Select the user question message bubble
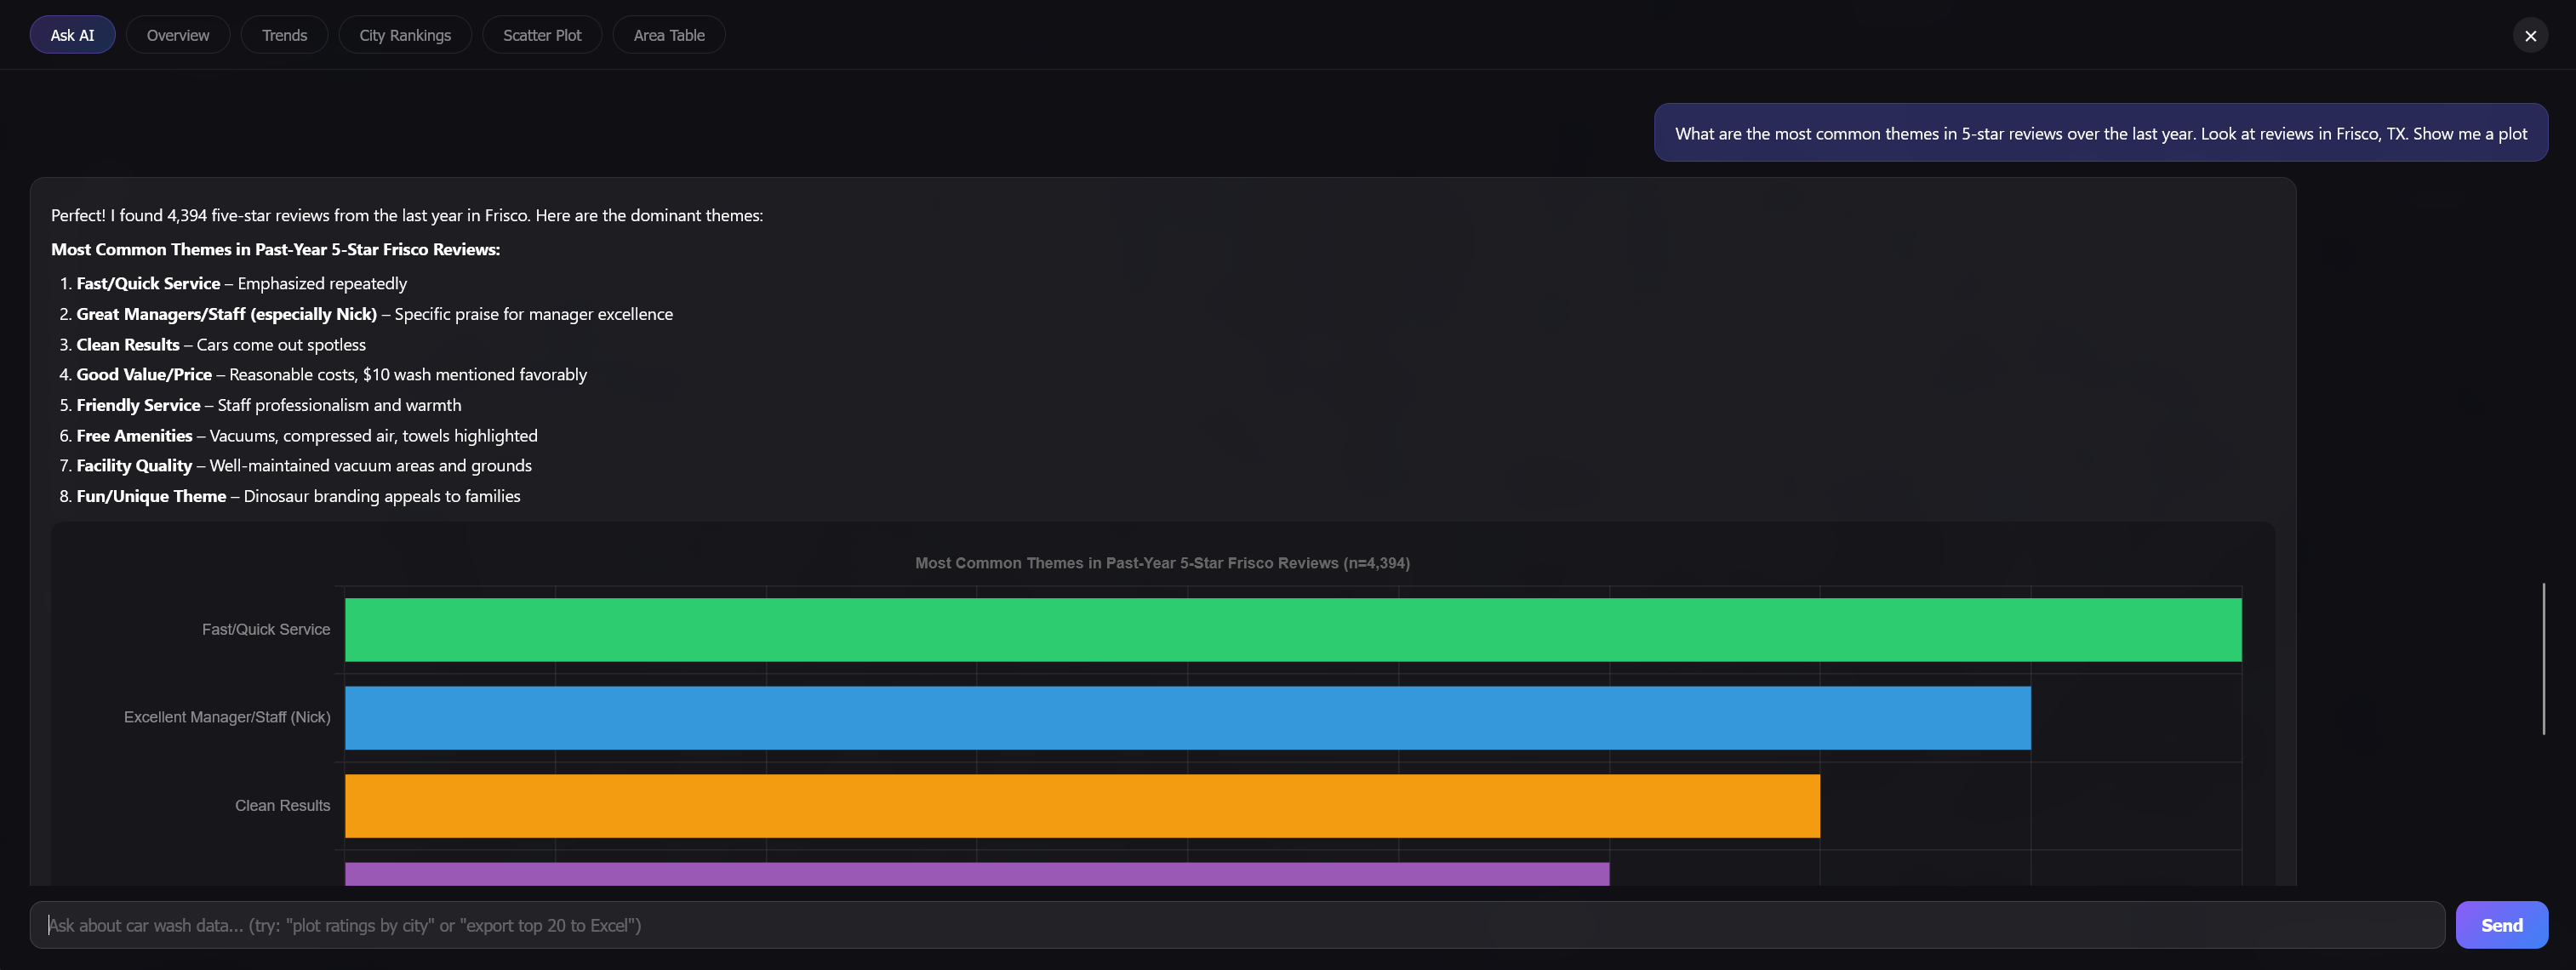This screenshot has width=2576, height=970. click(2100, 133)
